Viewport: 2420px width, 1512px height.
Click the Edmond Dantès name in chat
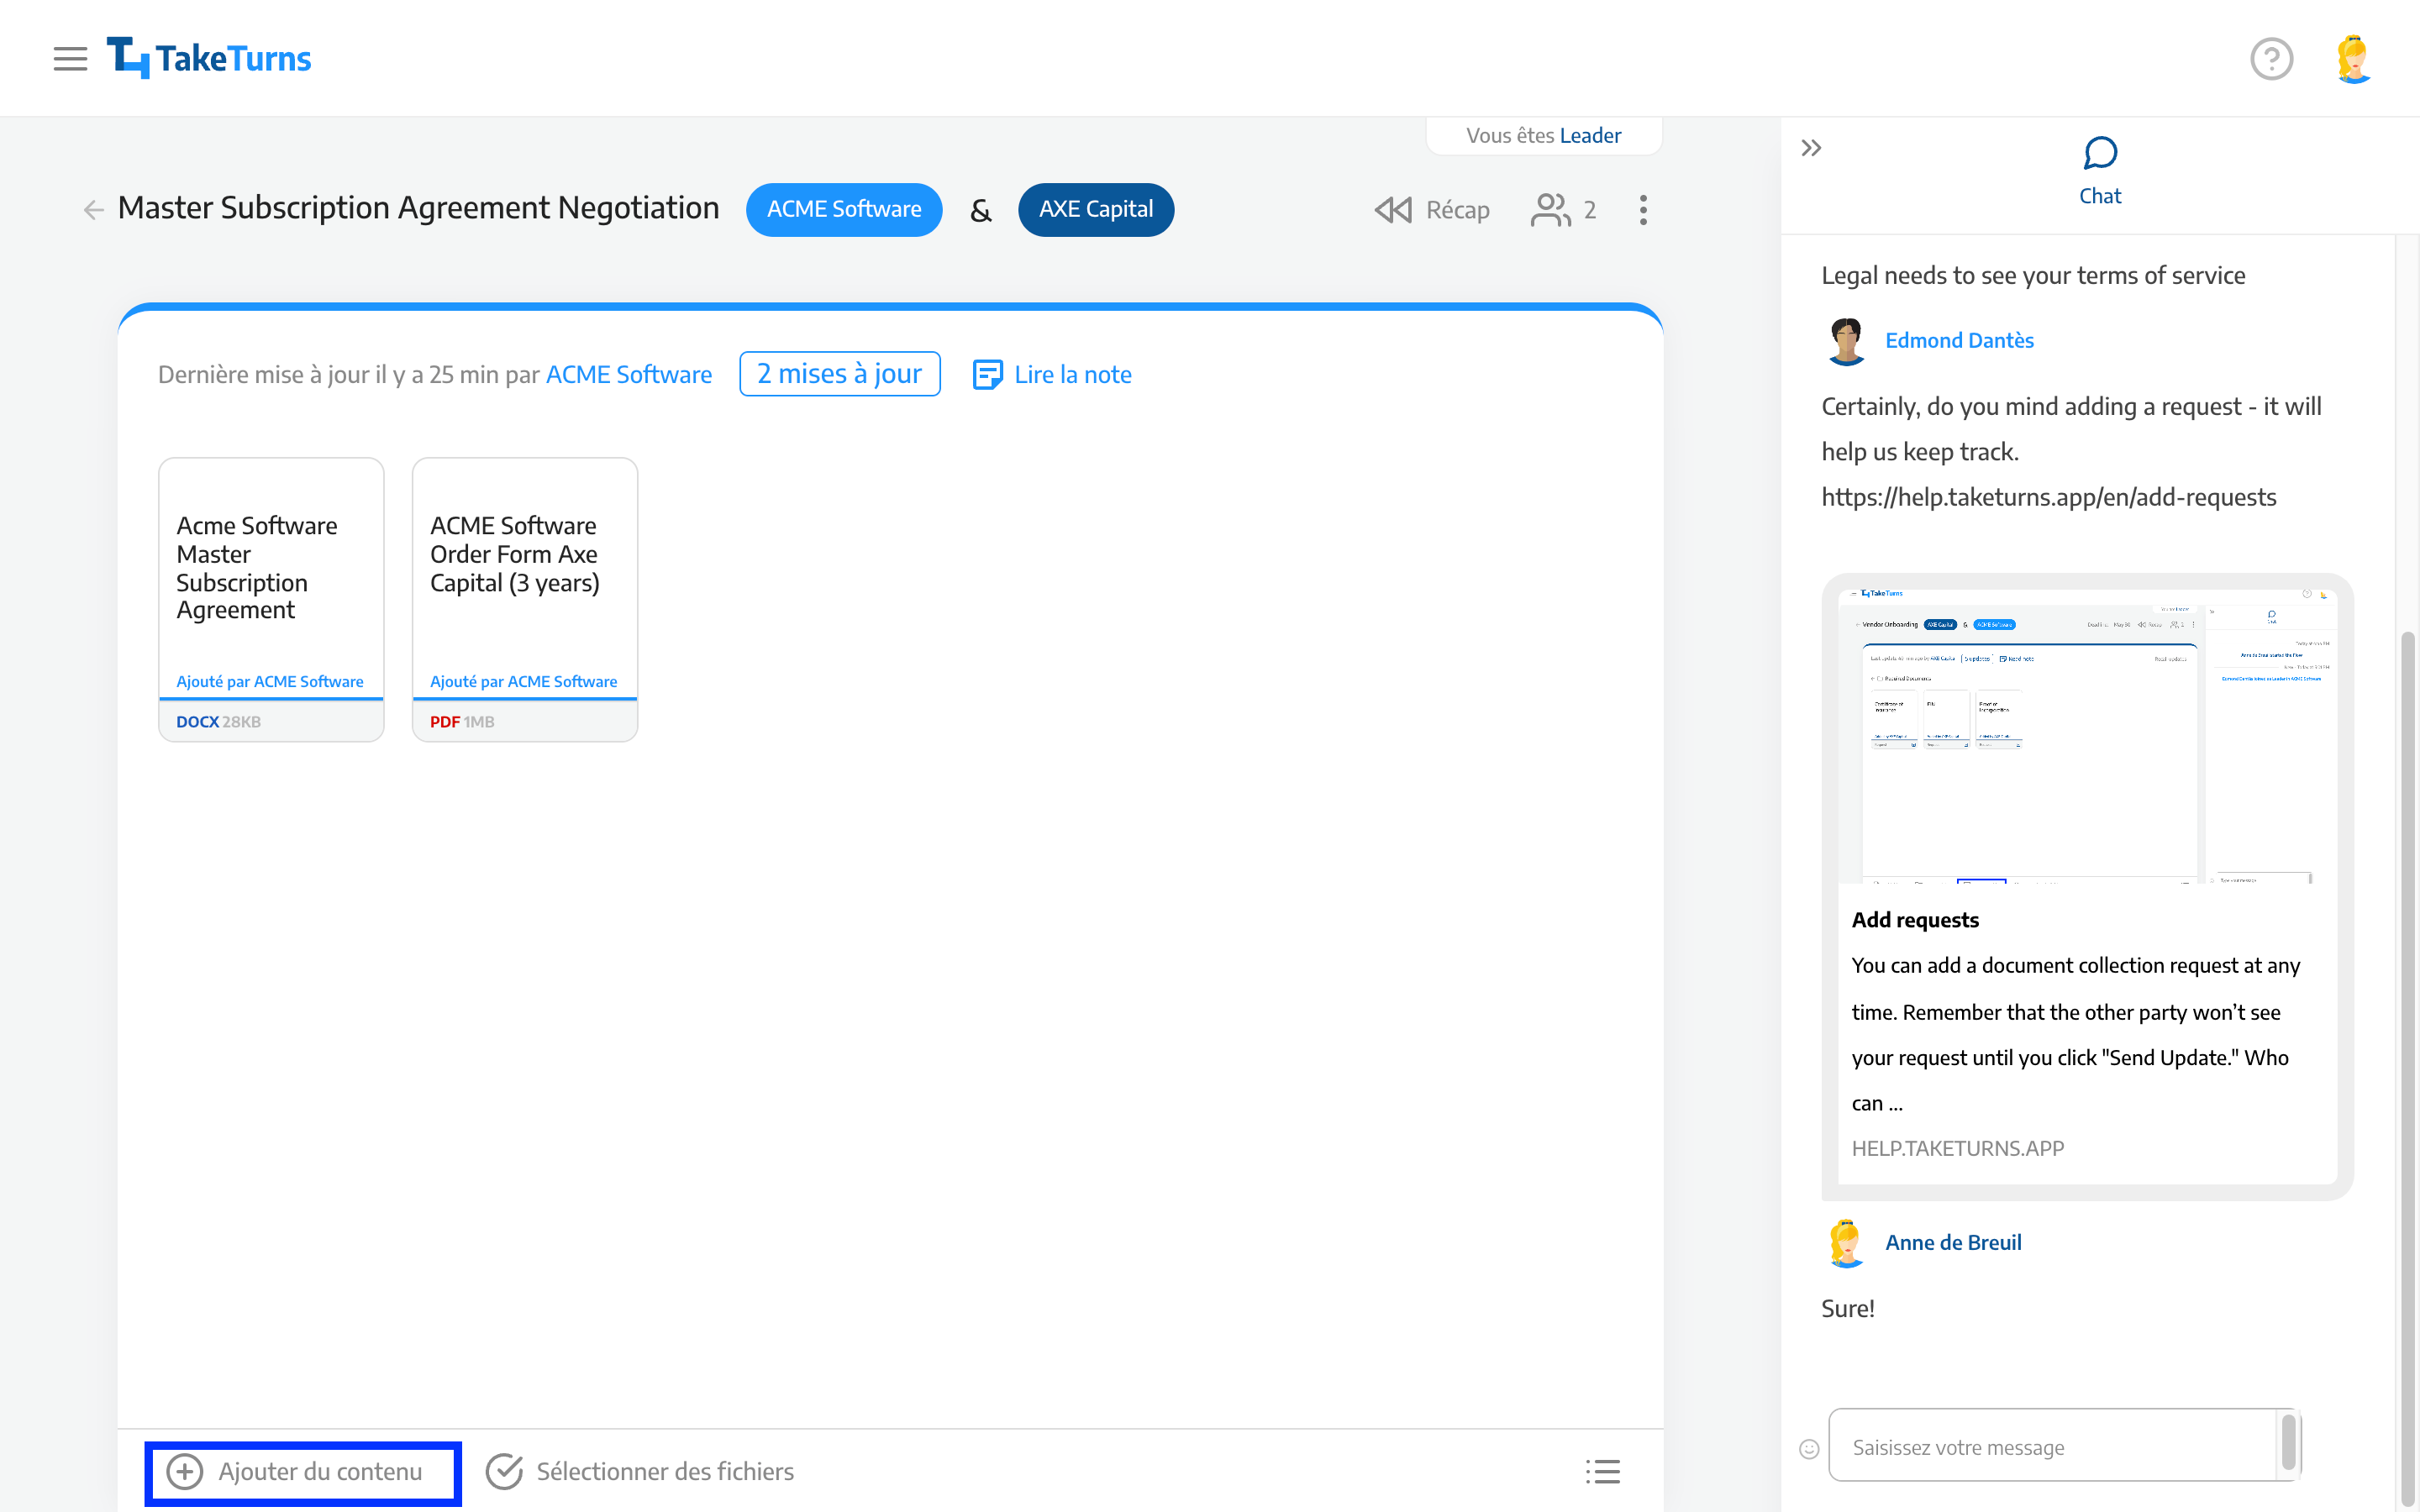(x=1959, y=340)
